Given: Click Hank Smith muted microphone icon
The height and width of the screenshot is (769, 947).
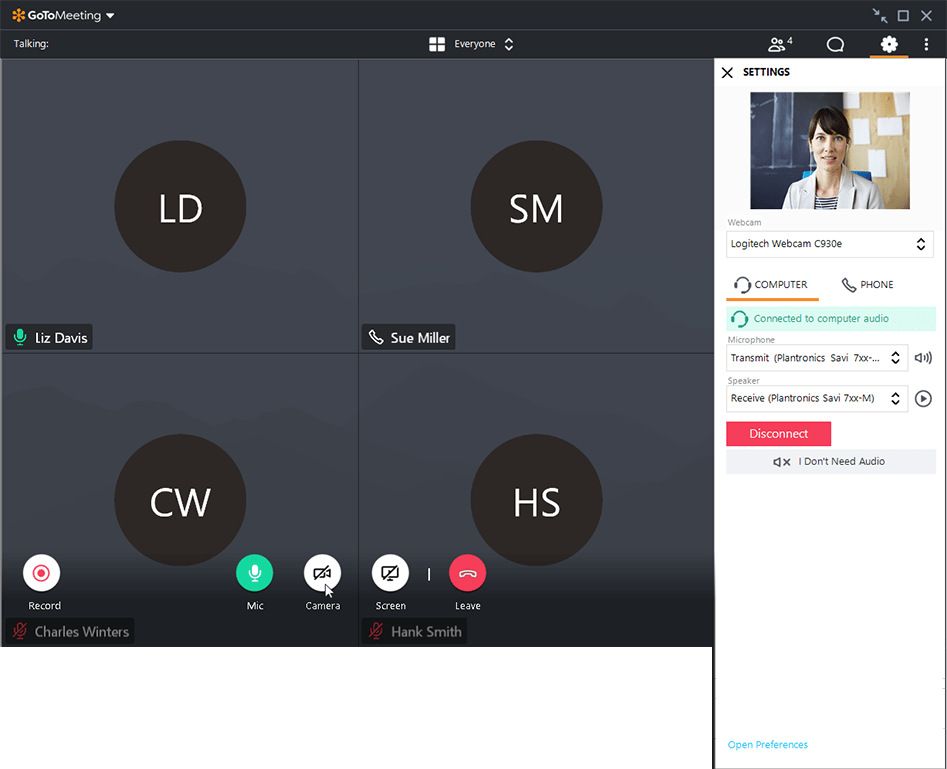Looking at the screenshot, I should [x=376, y=631].
